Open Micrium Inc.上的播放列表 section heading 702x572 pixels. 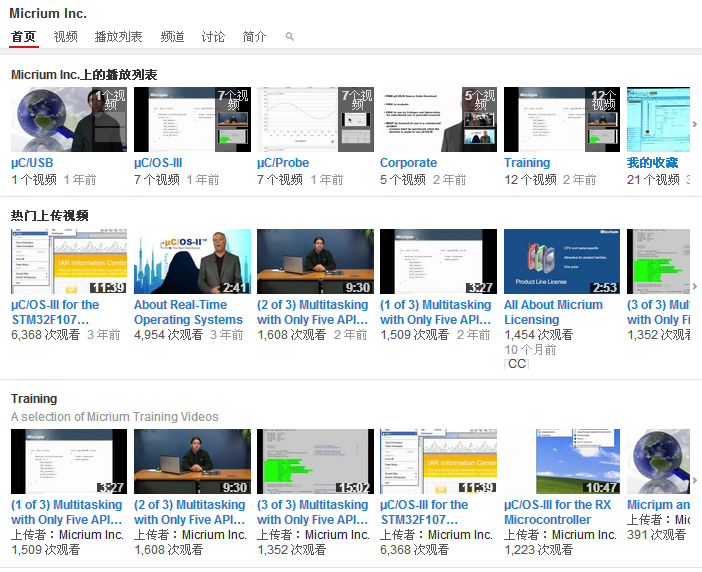[84, 75]
